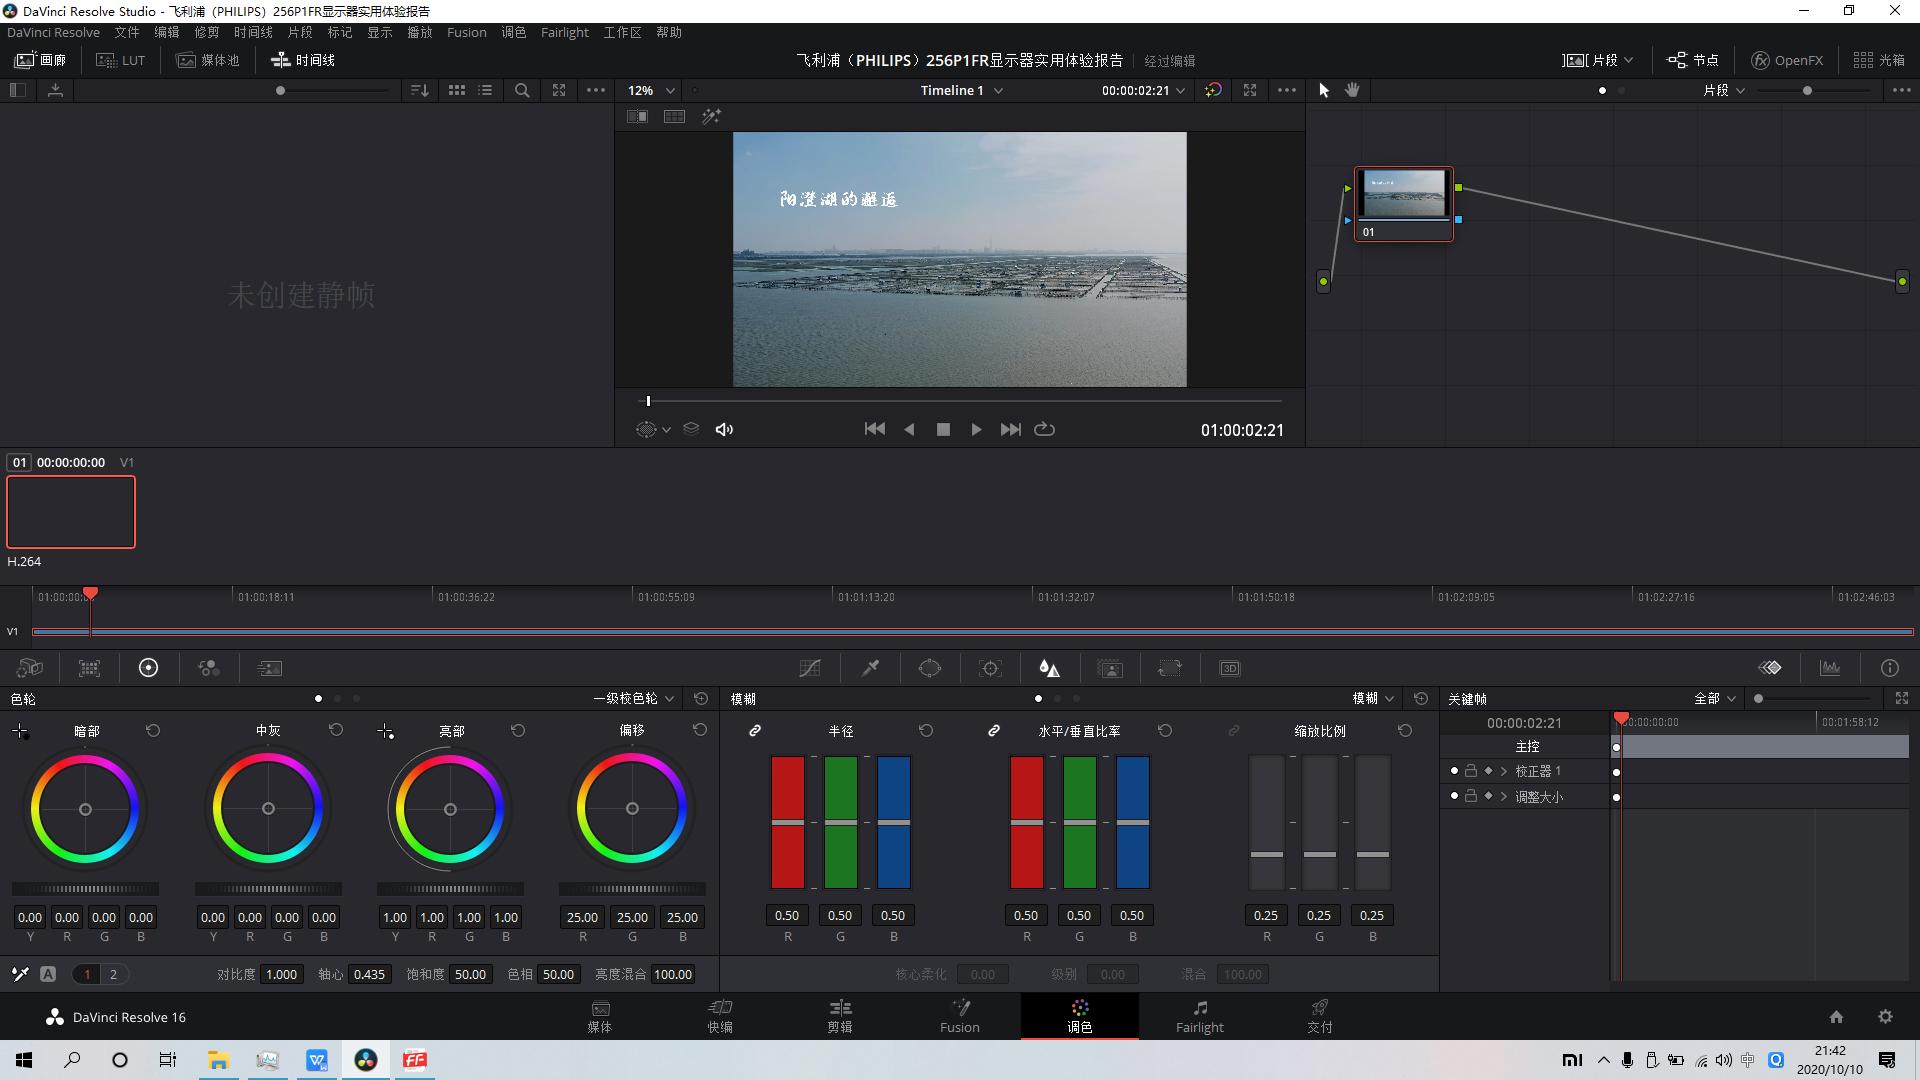
Task: Select the hand pan tool
Action: [x=1352, y=90]
